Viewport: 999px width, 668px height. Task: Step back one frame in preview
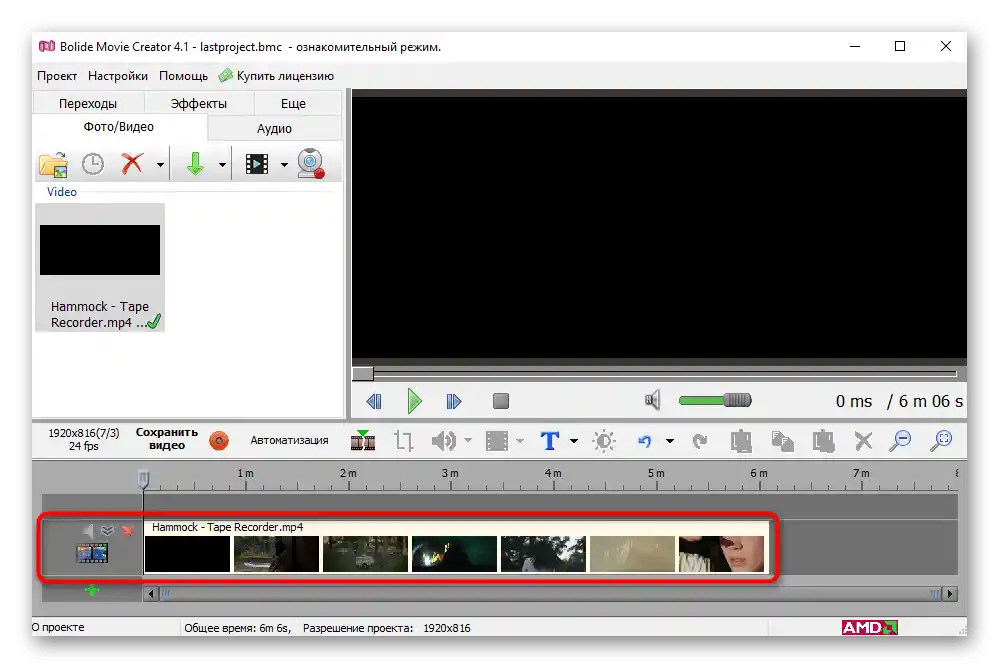click(374, 402)
